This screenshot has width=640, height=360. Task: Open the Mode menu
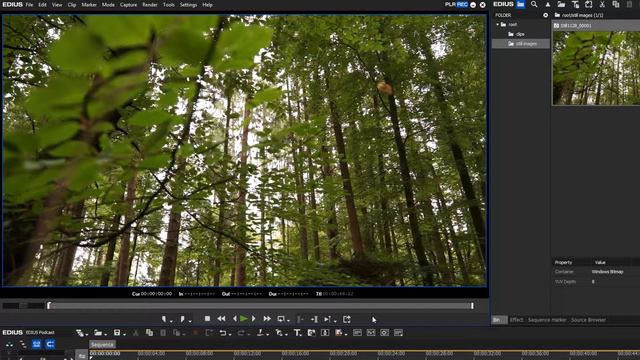pyautogui.click(x=108, y=5)
